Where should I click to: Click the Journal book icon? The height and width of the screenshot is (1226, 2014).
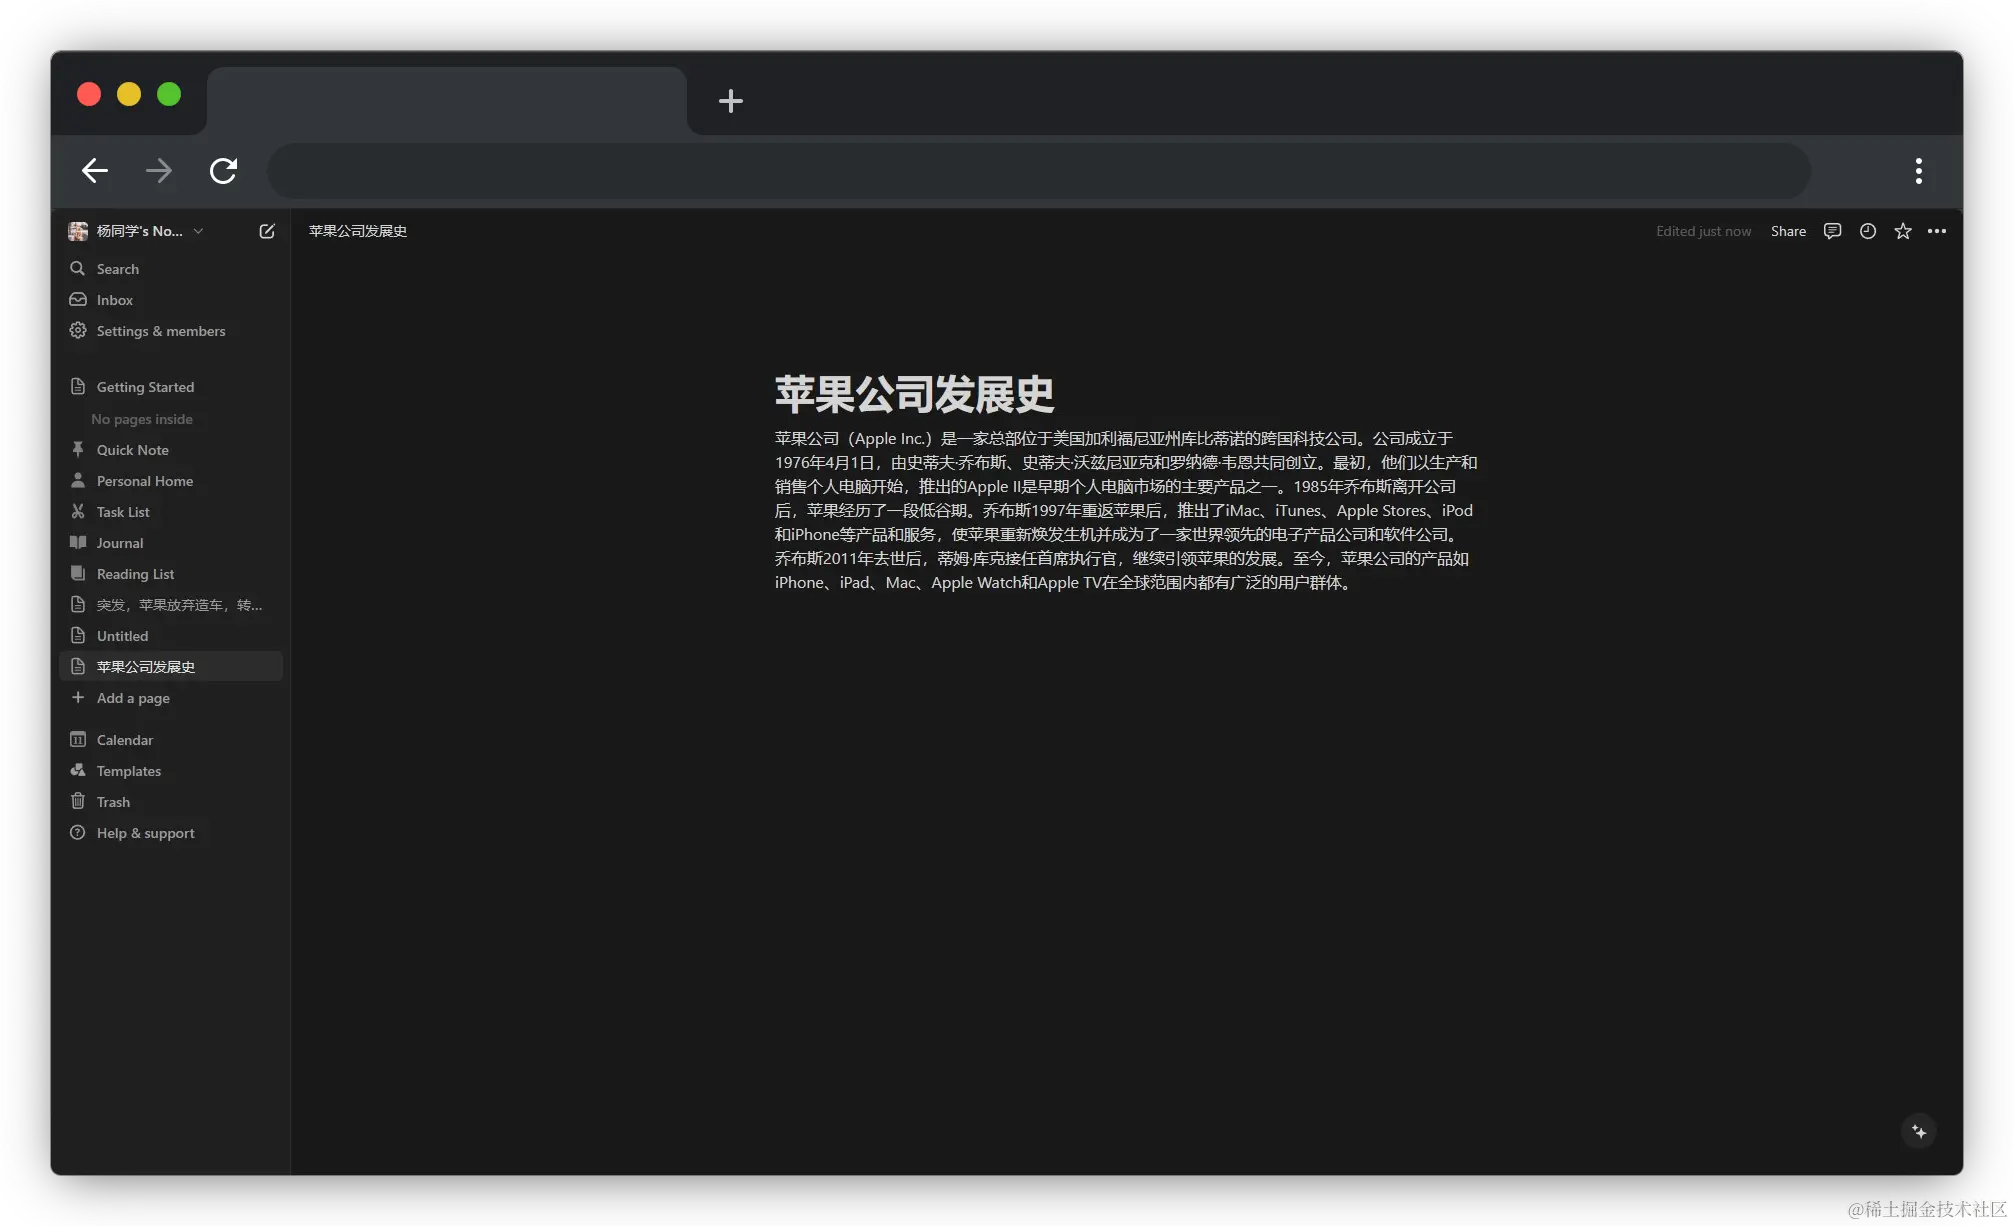pos(78,543)
